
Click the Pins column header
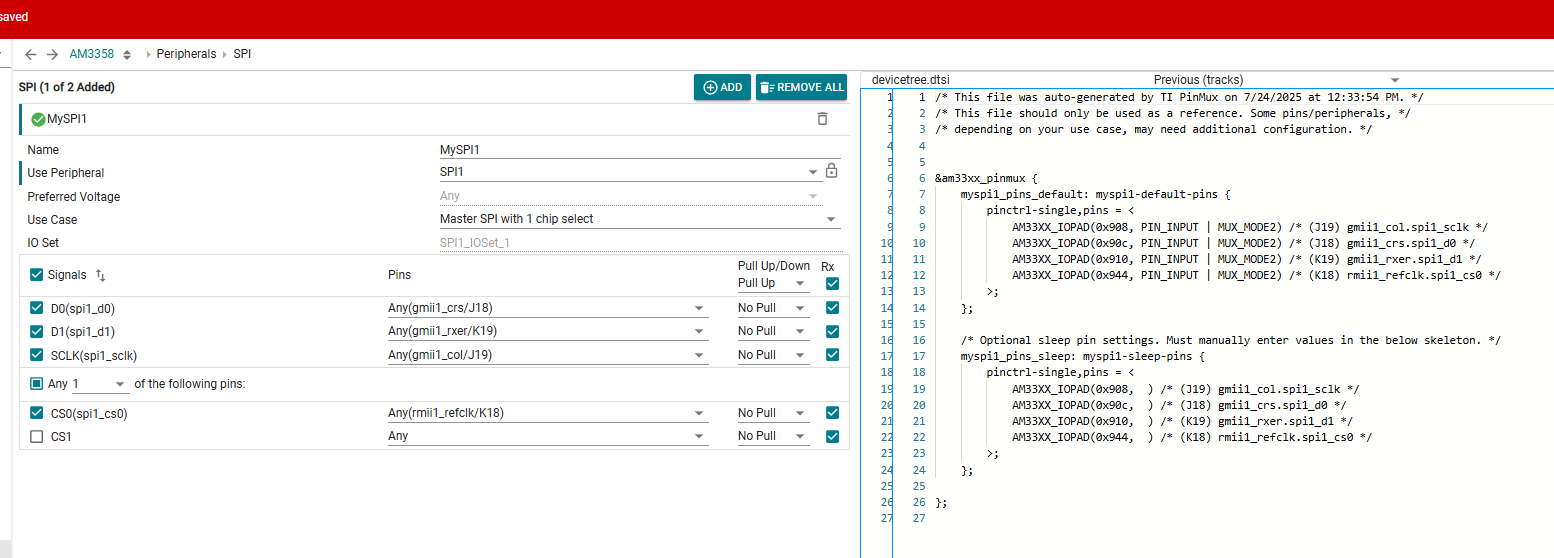[x=399, y=274]
